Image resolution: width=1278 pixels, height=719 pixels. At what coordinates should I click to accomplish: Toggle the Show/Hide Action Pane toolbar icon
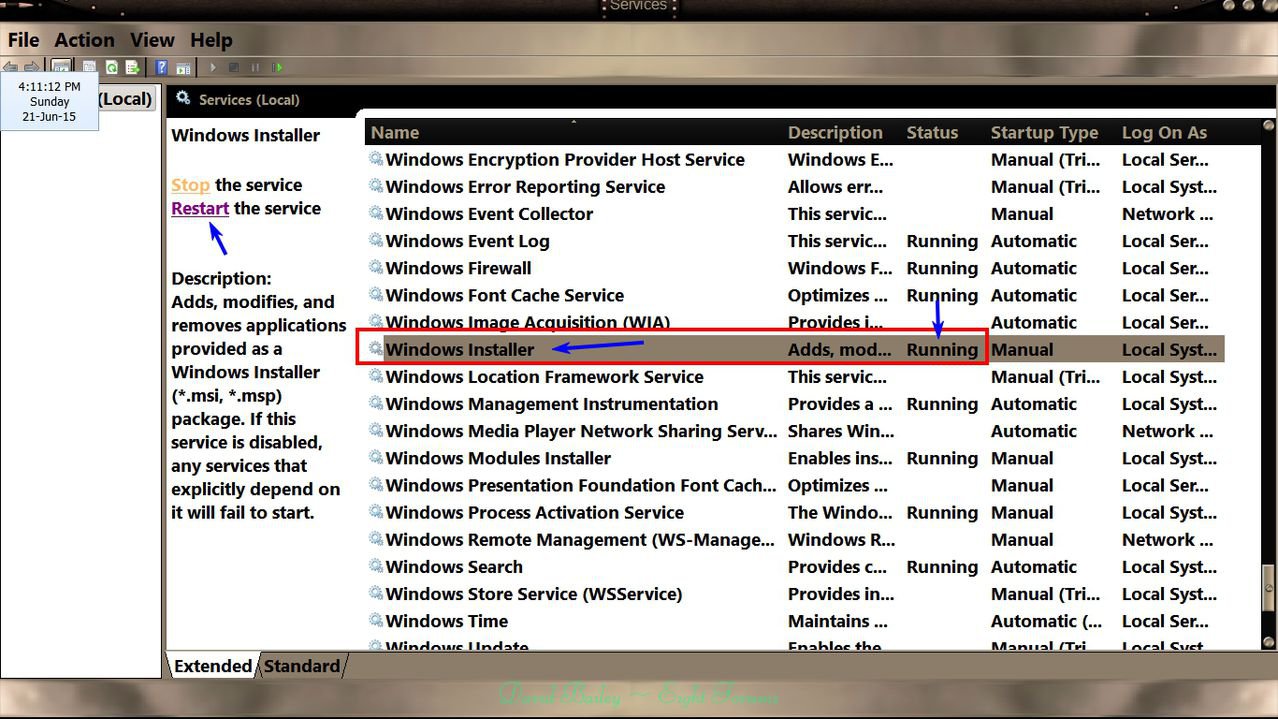183,68
